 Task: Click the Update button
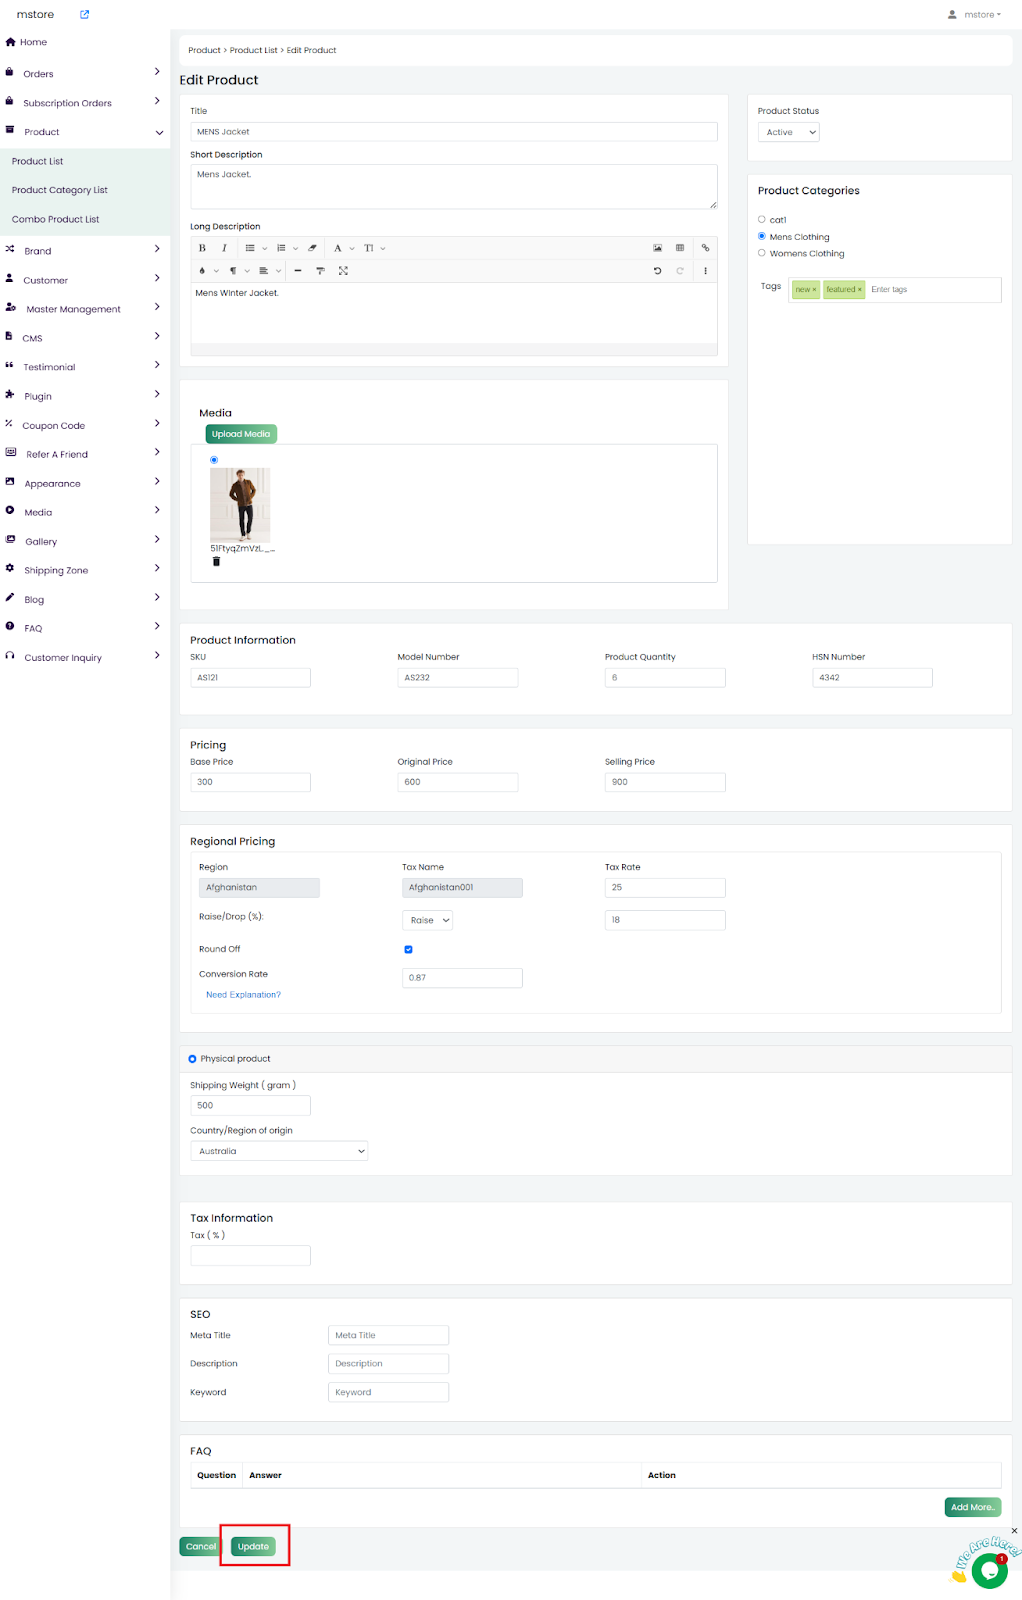[x=253, y=1546]
